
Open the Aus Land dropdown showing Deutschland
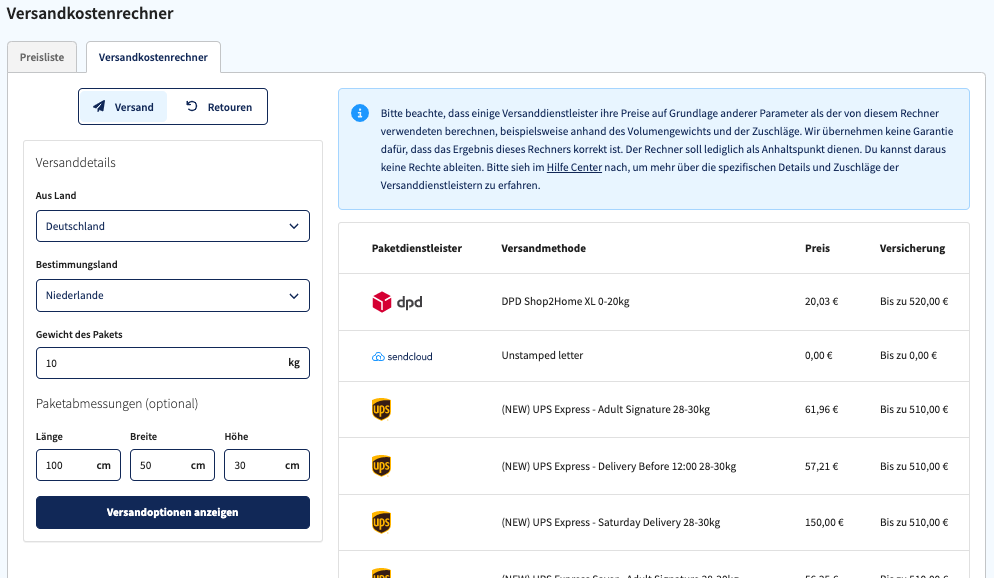click(x=172, y=226)
